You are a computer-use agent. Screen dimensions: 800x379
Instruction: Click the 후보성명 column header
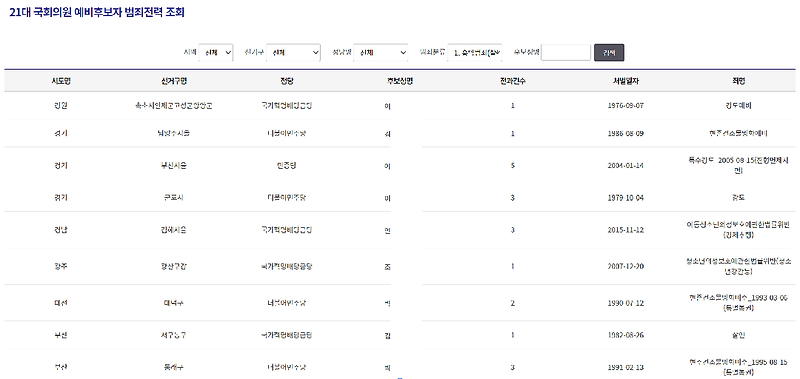pos(399,81)
